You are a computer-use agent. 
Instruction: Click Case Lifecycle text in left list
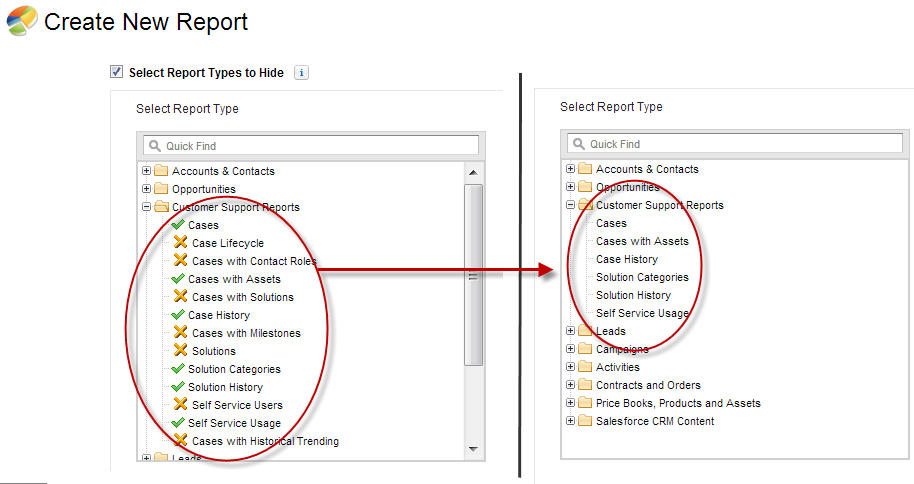point(228,243)
